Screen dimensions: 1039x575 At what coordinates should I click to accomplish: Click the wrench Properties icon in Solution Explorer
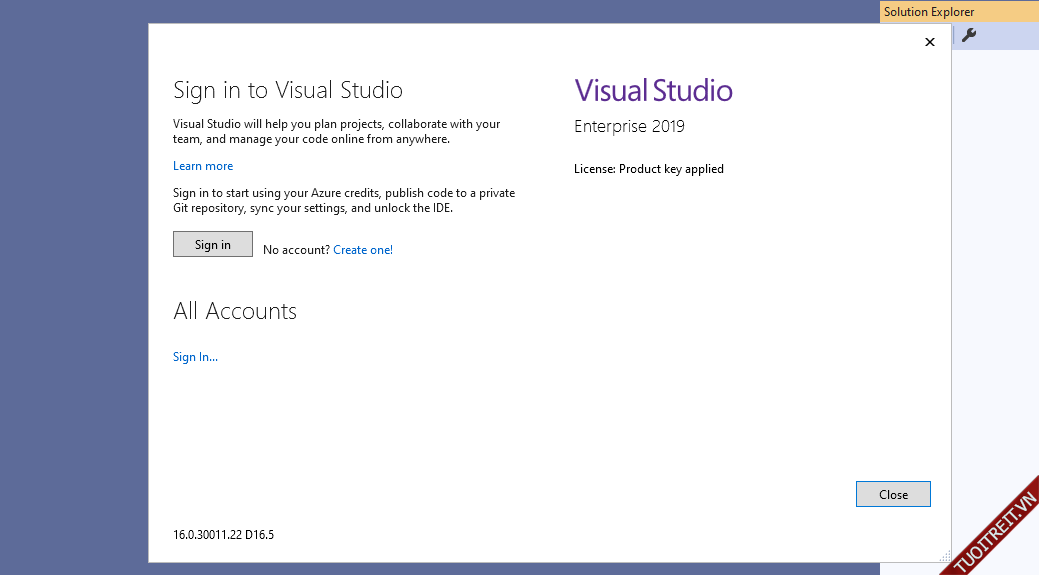968,36
